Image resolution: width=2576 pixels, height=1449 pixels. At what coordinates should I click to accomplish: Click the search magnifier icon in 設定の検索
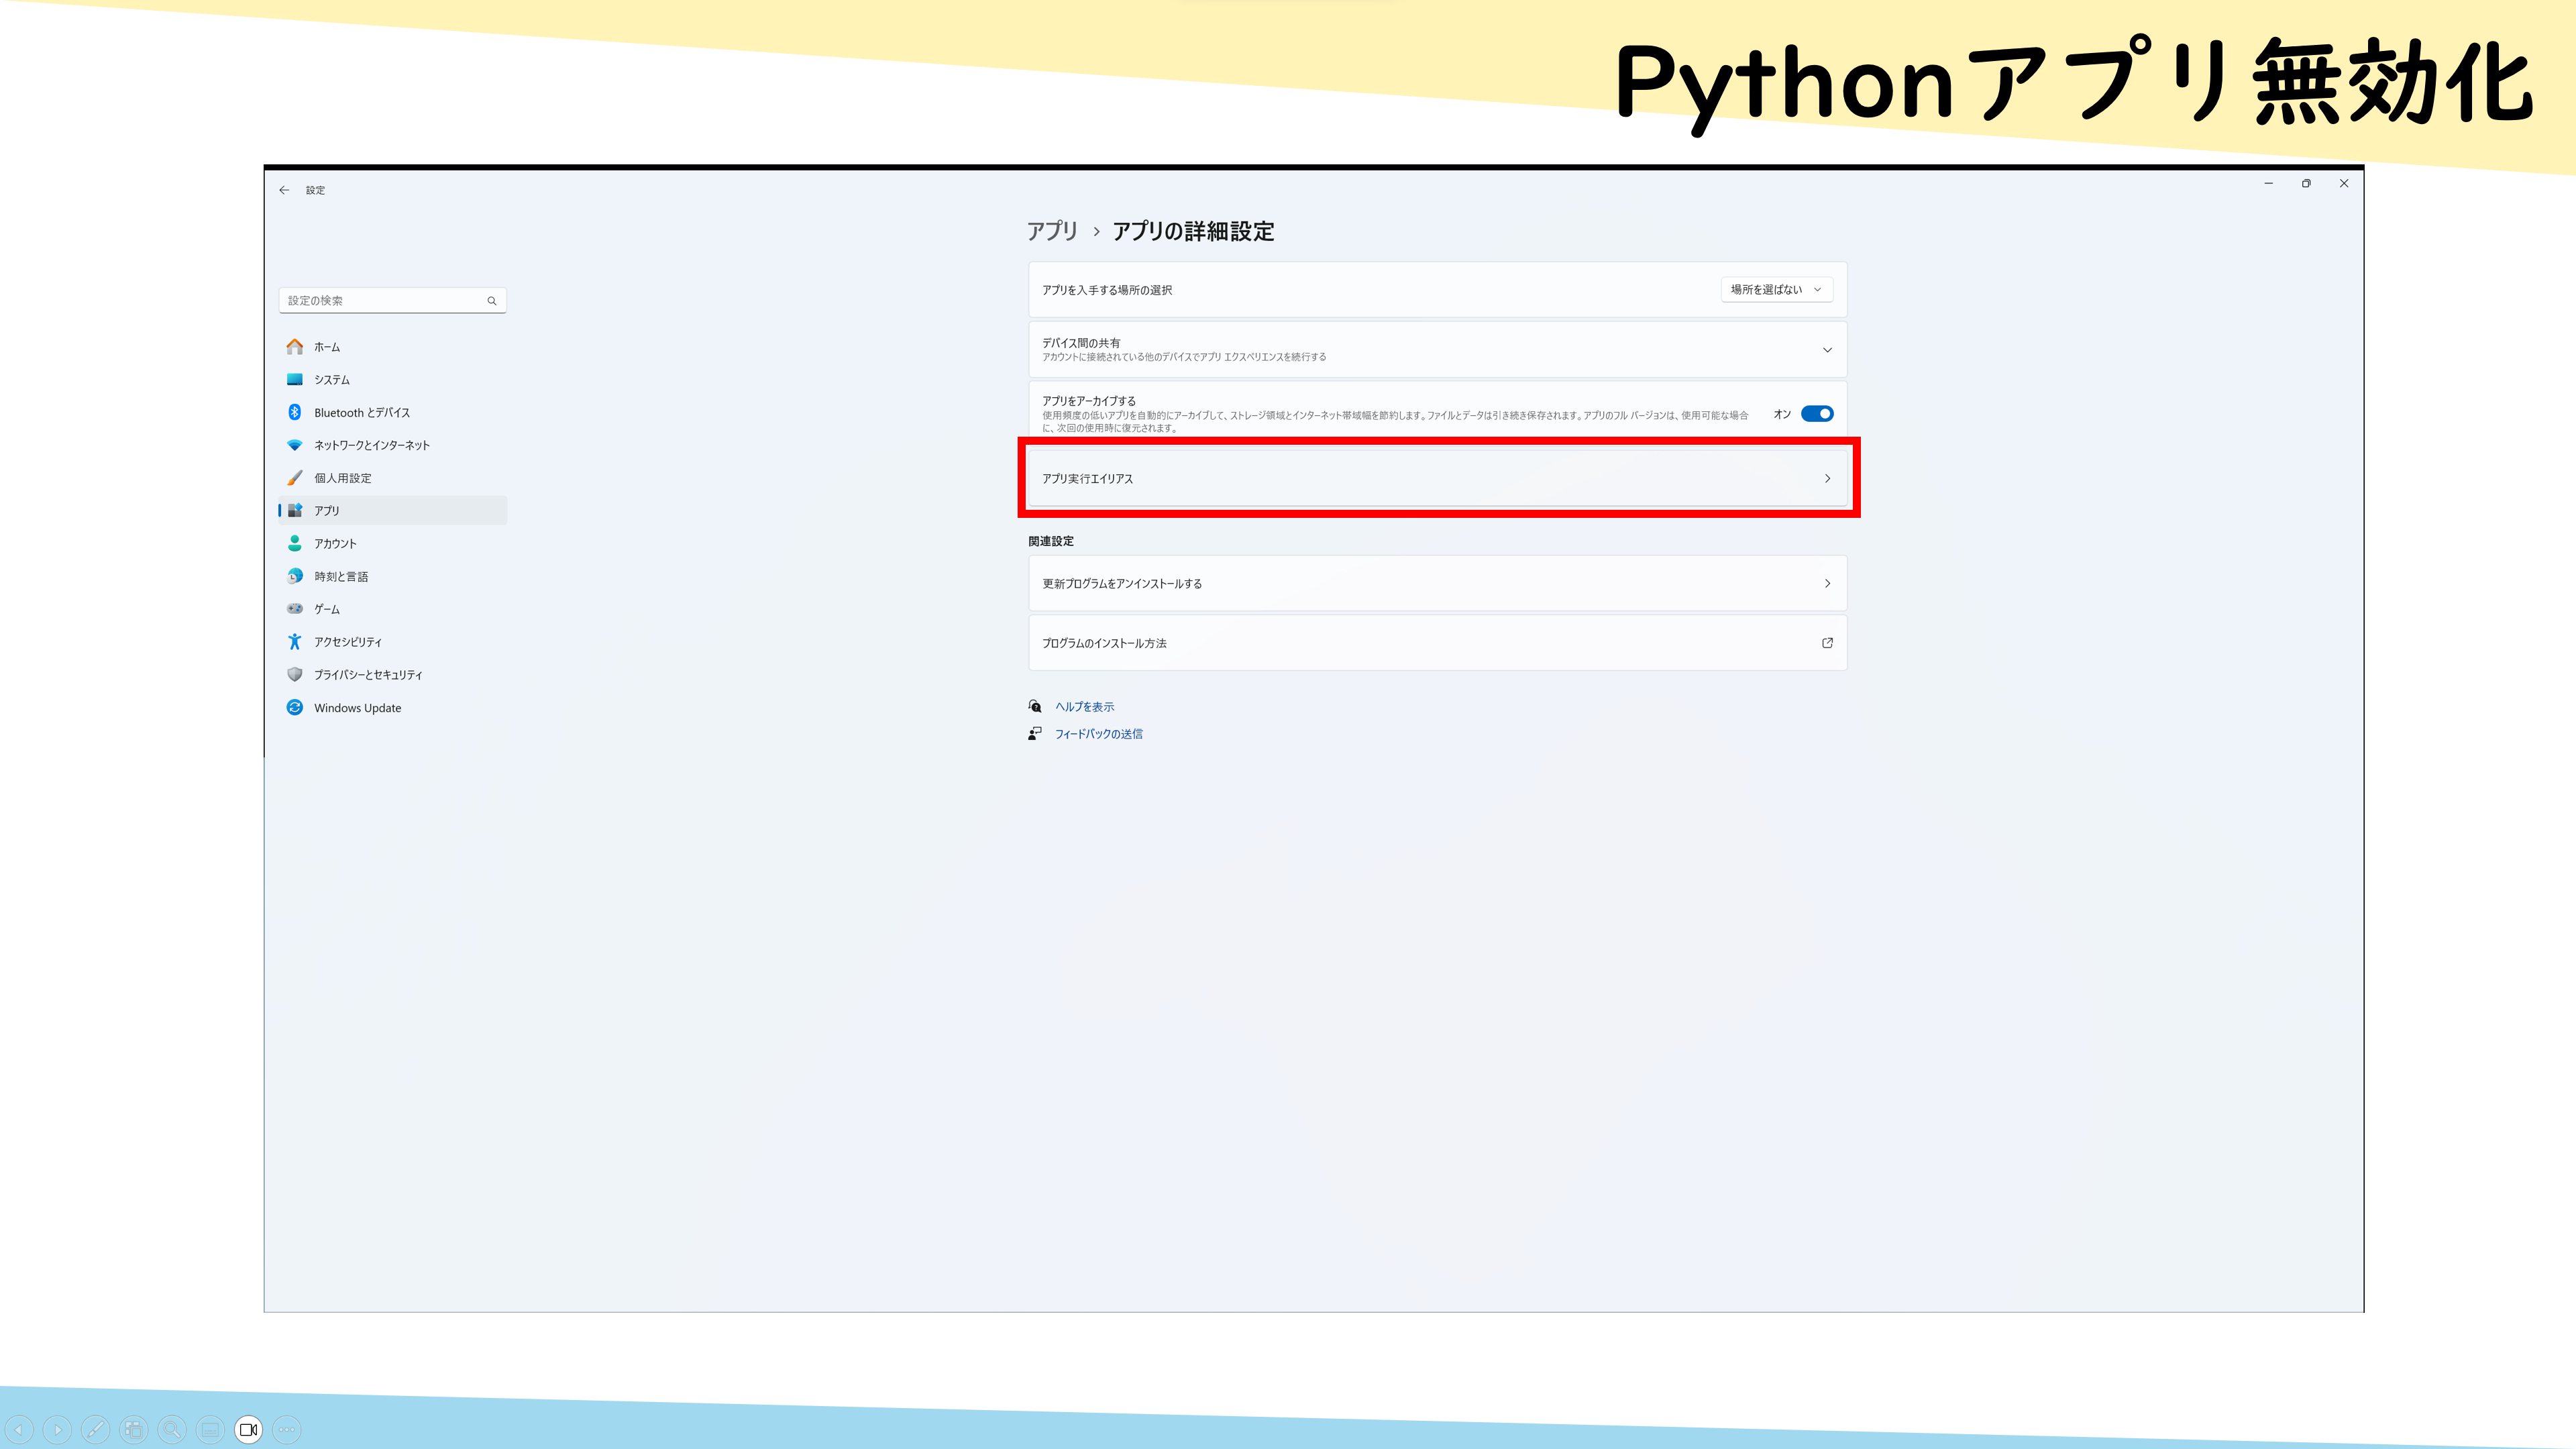(x=492, y=301)
